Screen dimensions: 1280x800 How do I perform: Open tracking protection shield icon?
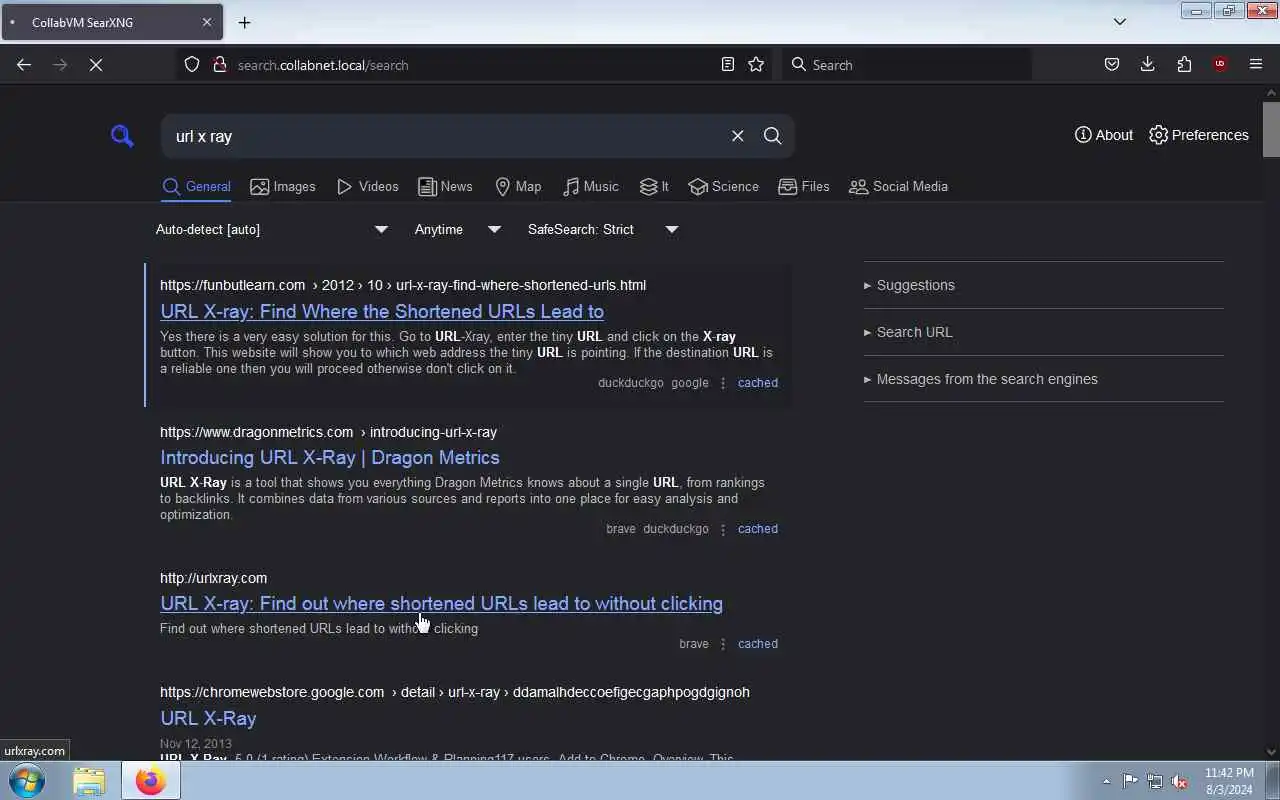[x=192, y=64]
